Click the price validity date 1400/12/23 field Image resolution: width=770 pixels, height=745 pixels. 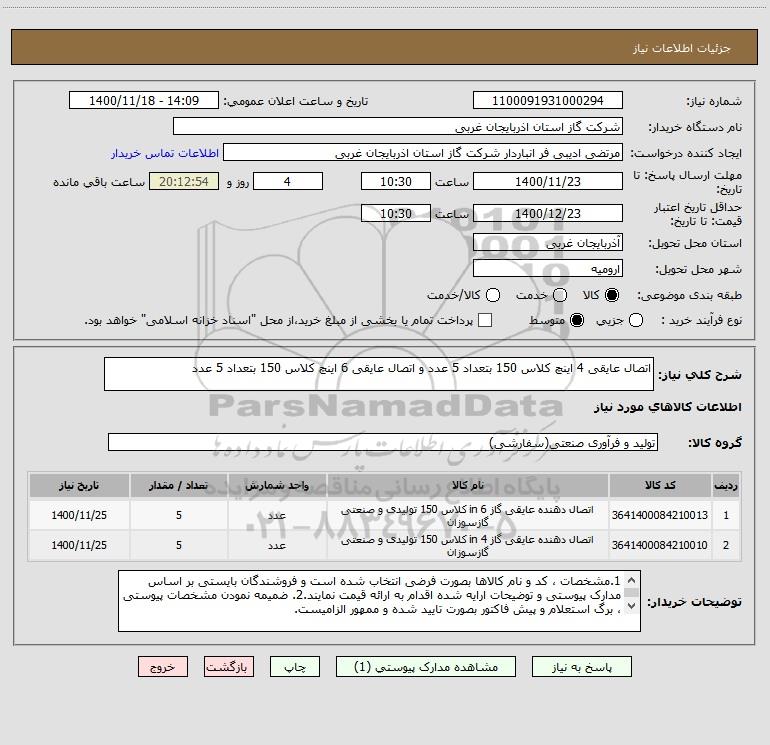tap(548, 213)
